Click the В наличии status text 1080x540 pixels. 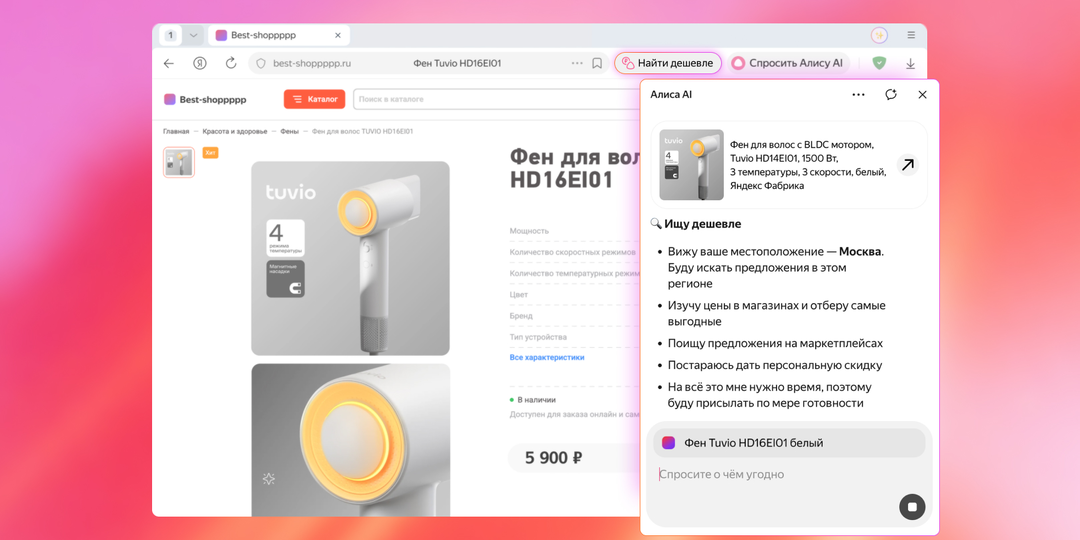[x=537, y=399]
